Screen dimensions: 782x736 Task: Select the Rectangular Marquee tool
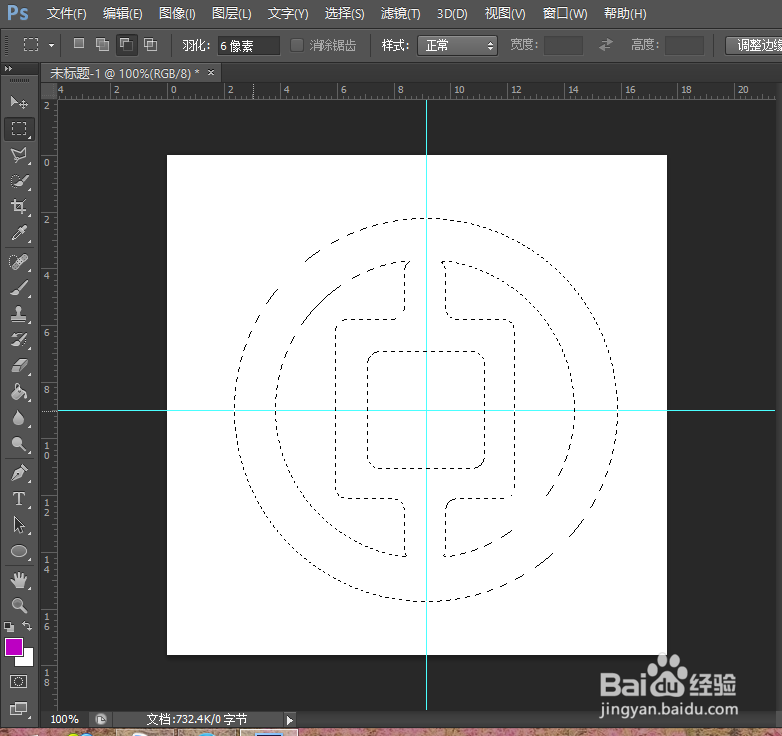pos(19,129)
